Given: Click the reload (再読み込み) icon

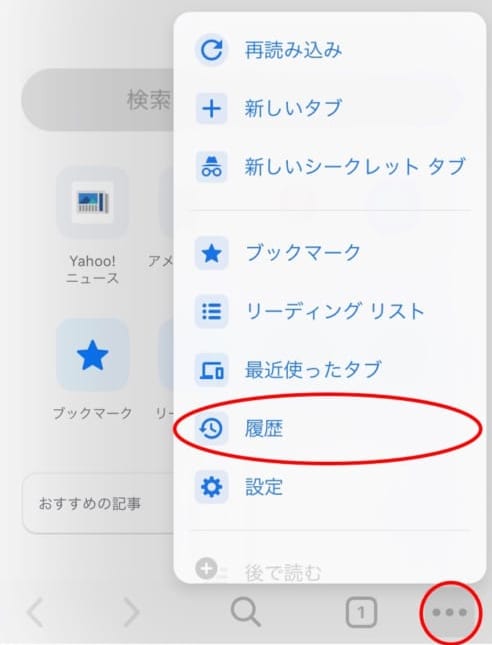Looking at the screenshot, I should pyautogui.click(x=211, y=50).
